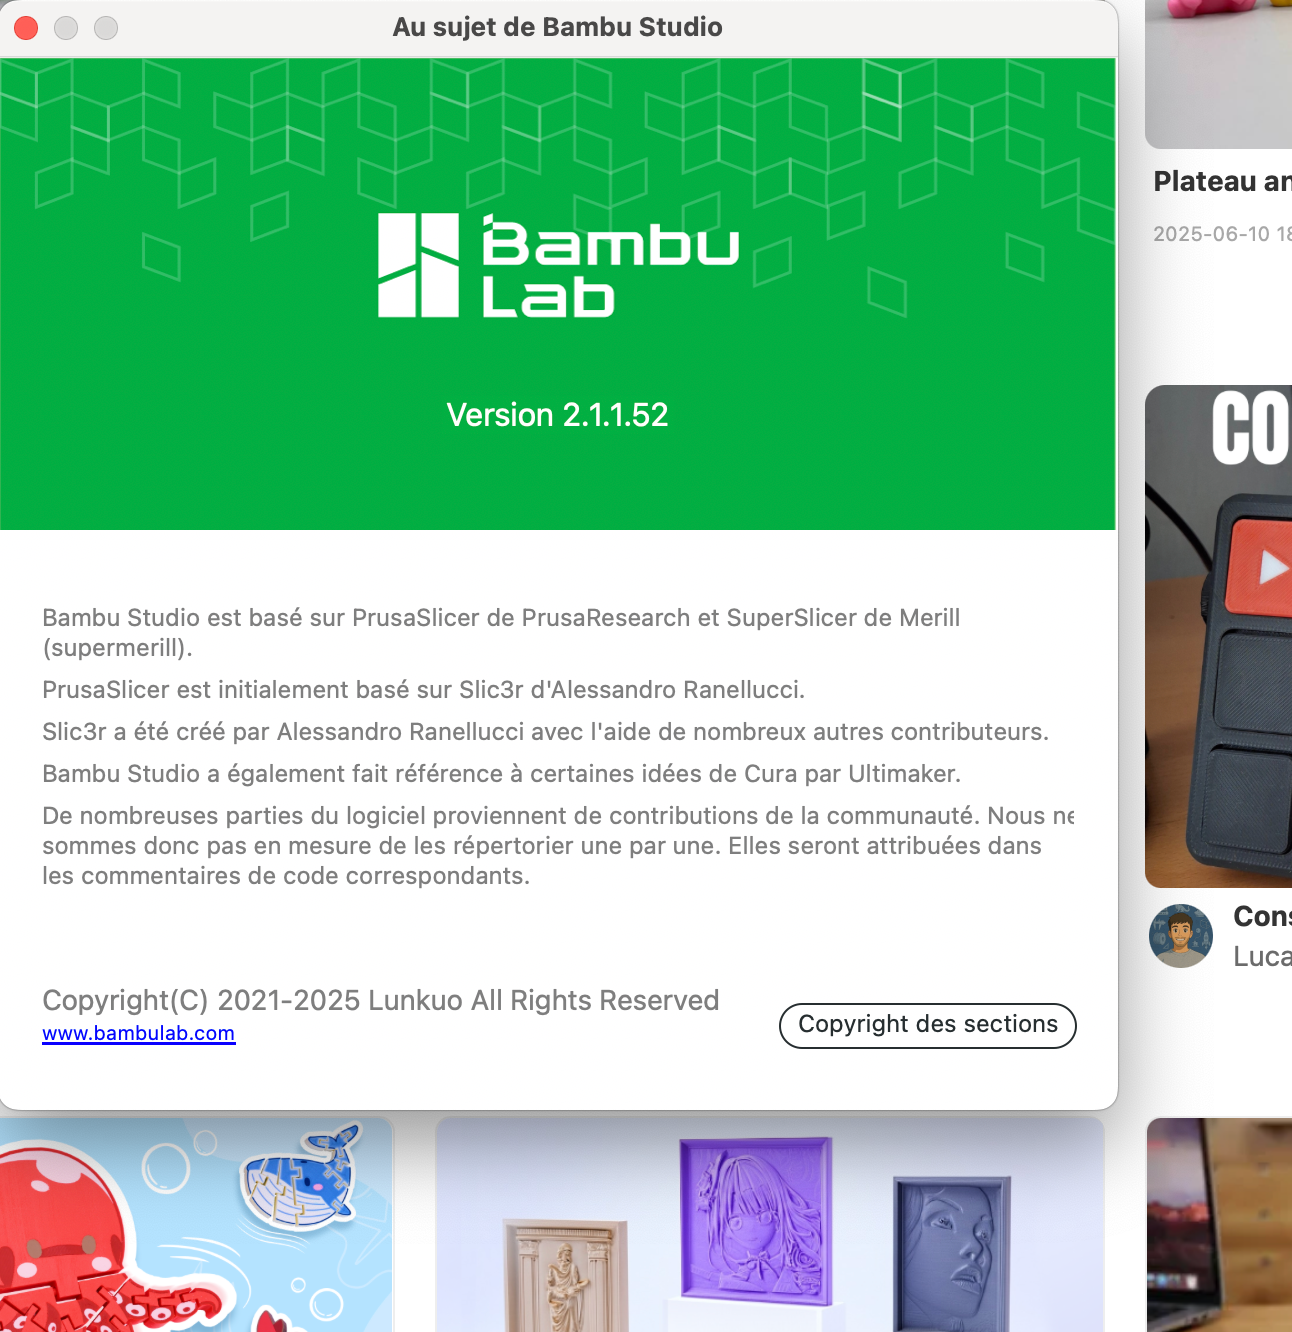Click the author avatar of Luca

1180,936
